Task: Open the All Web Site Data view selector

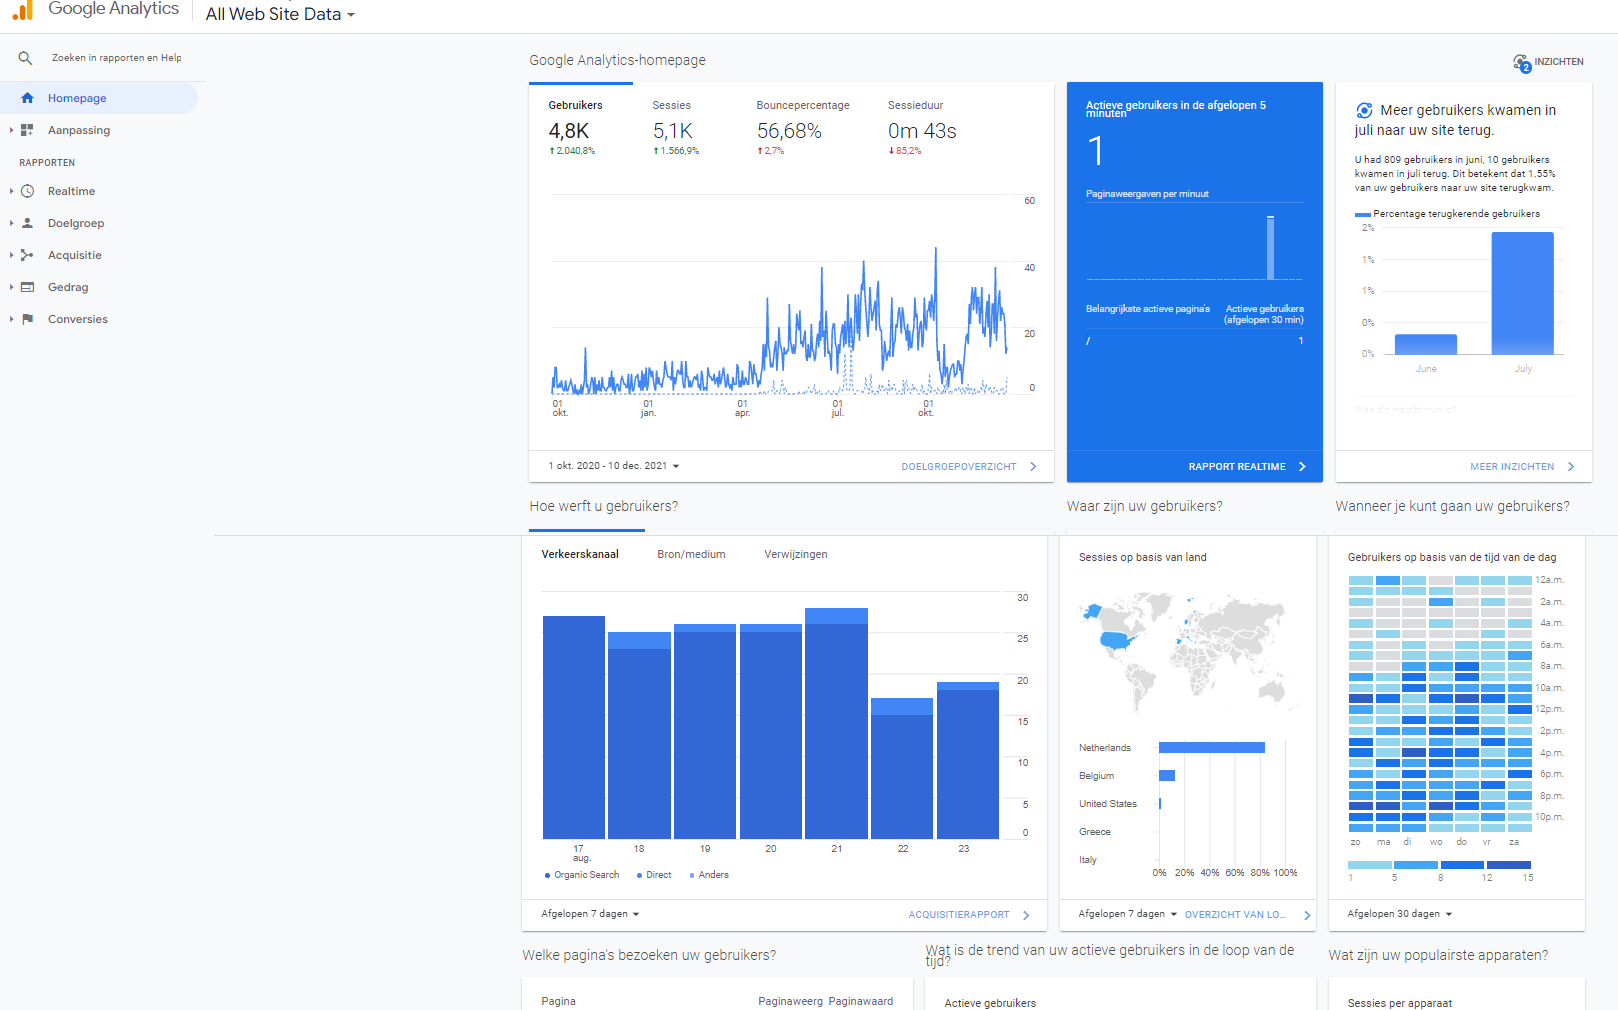Action: pos(280,14)
